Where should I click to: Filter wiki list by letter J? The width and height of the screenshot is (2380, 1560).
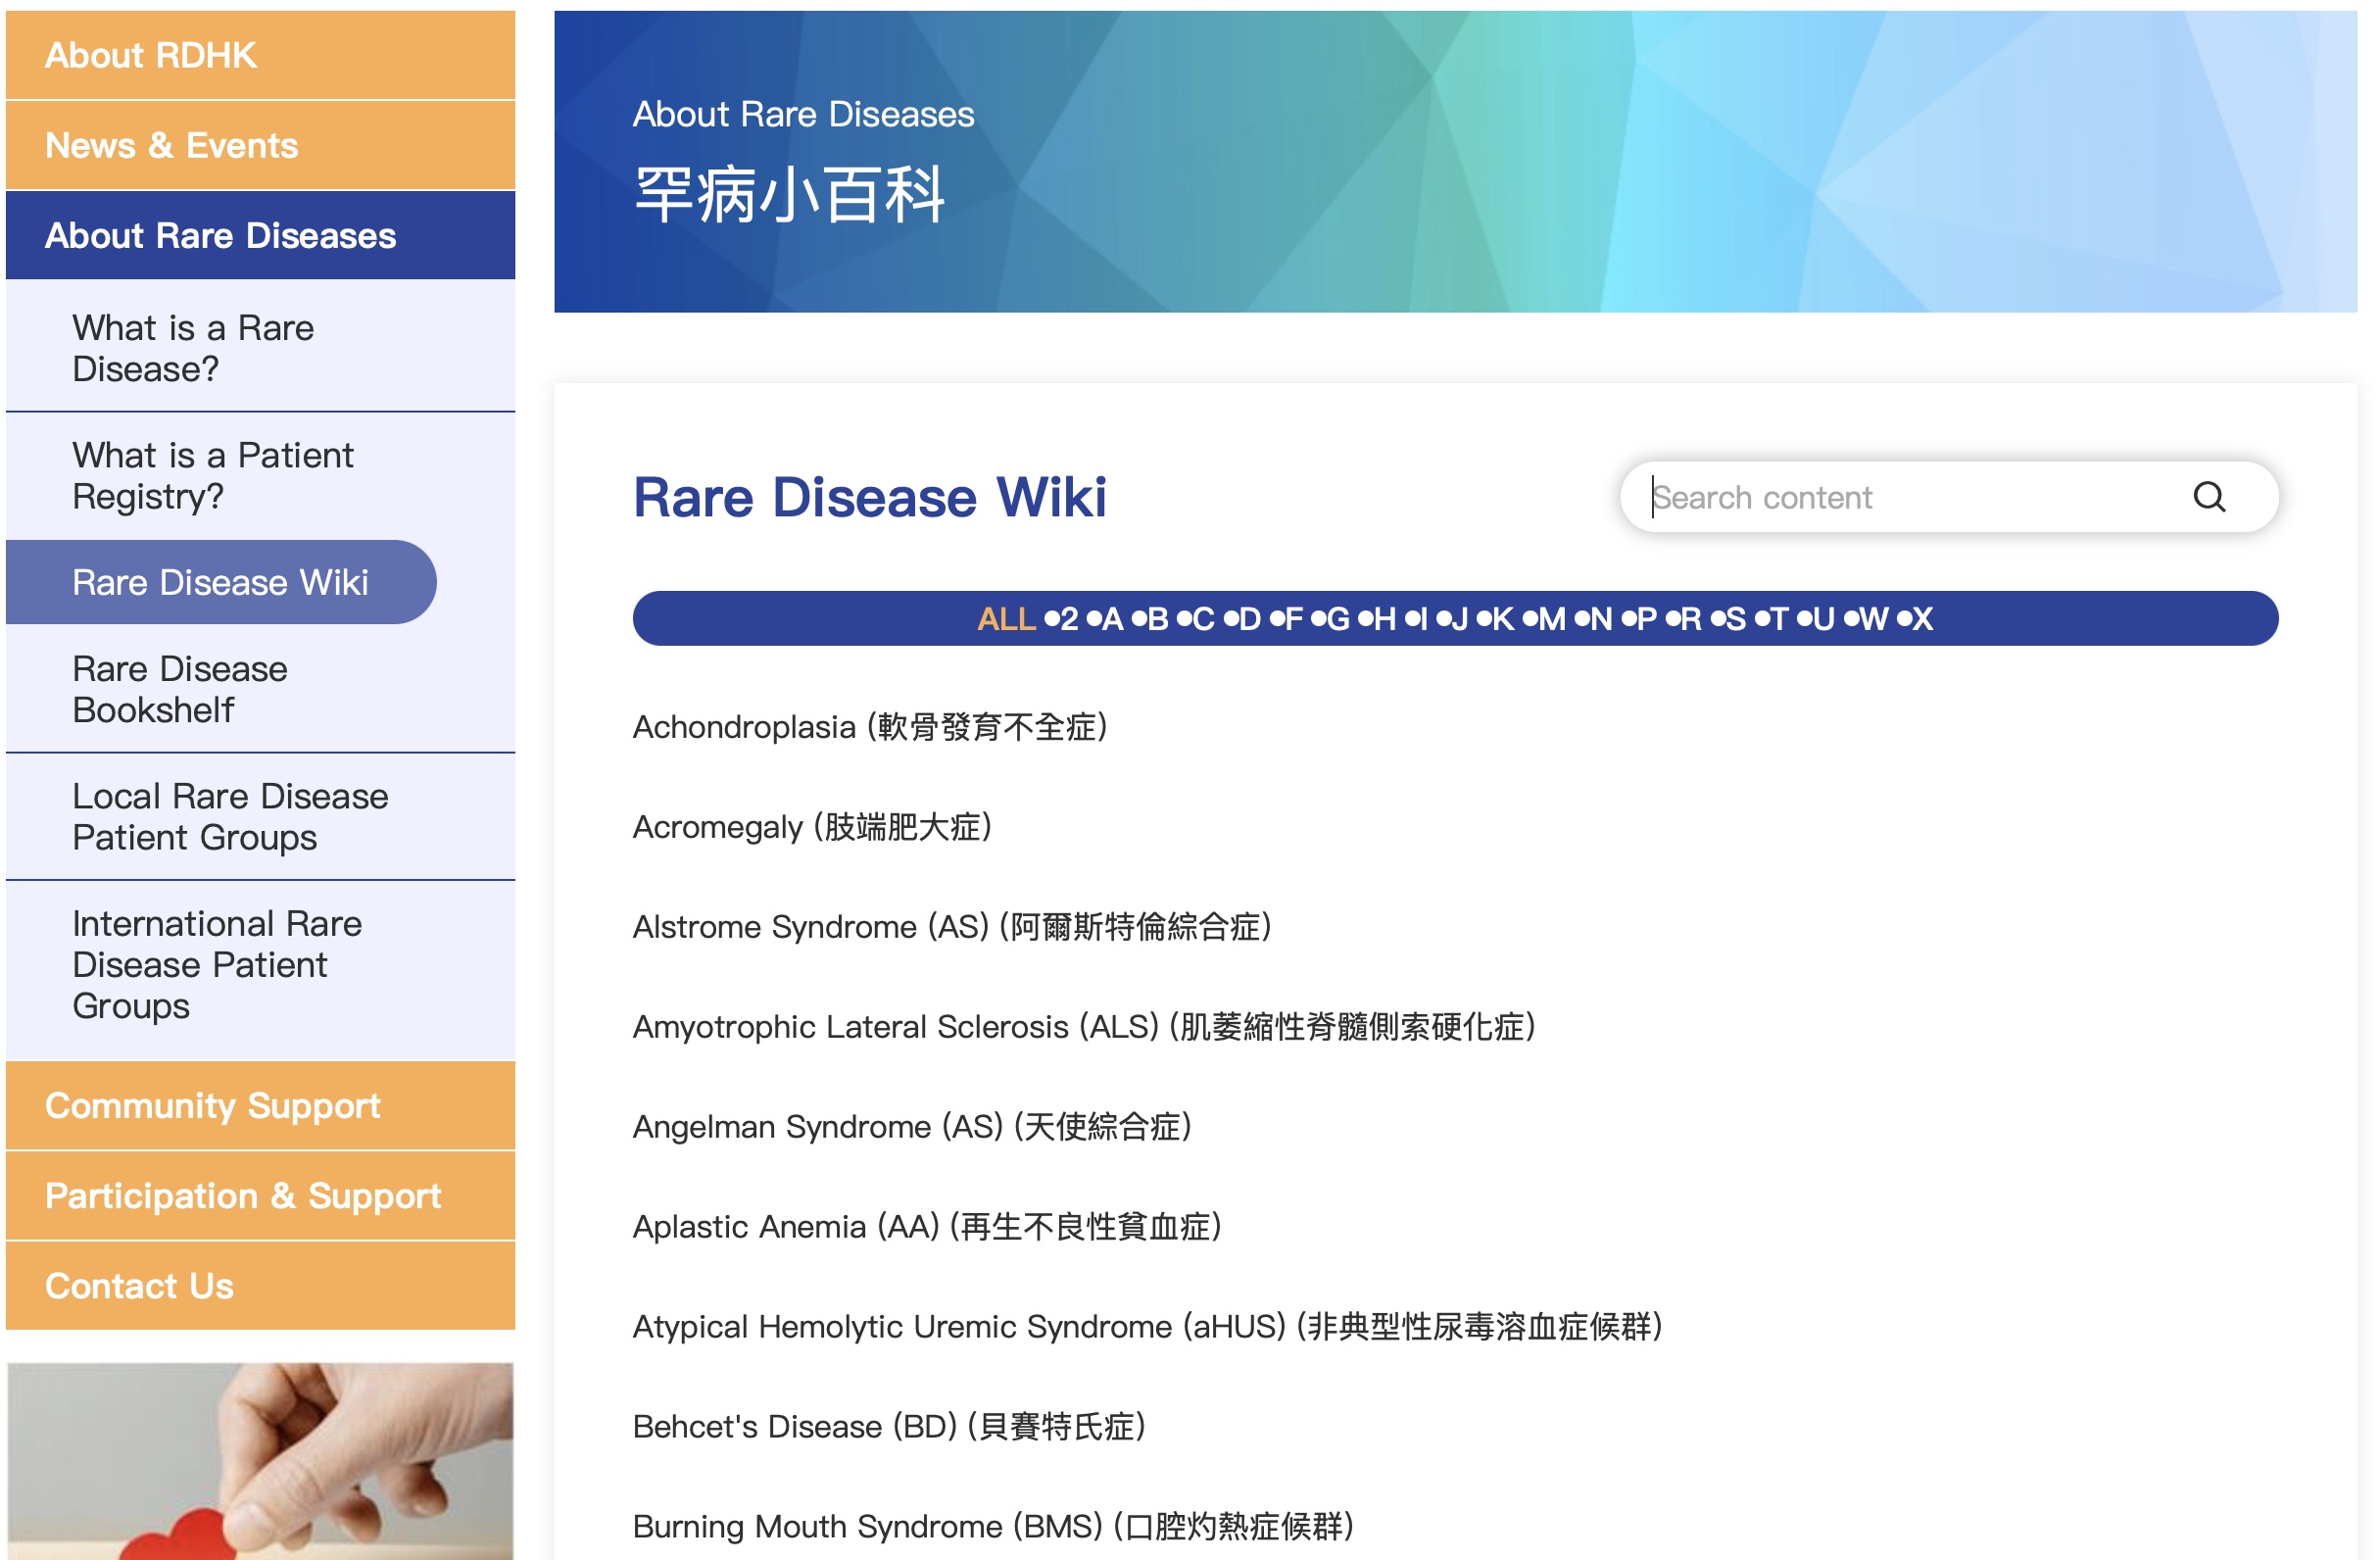(1459, 618)
